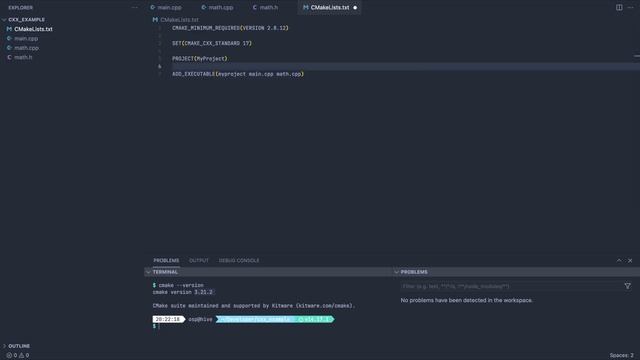Select the OUTPUT panel tab
640x360 pixels.
(x=199, y=260)
